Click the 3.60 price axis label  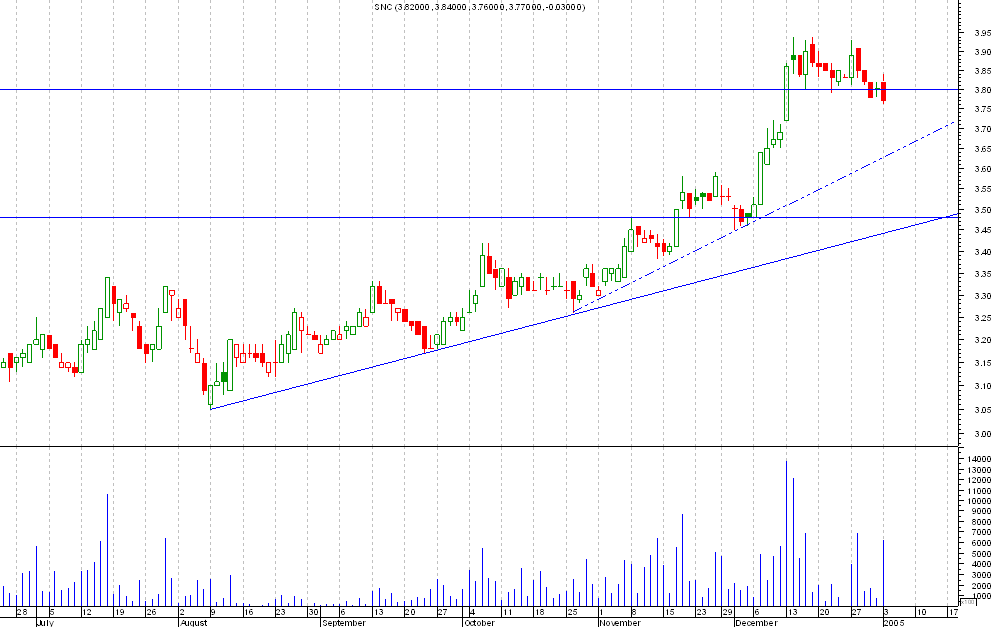point(983,169)
